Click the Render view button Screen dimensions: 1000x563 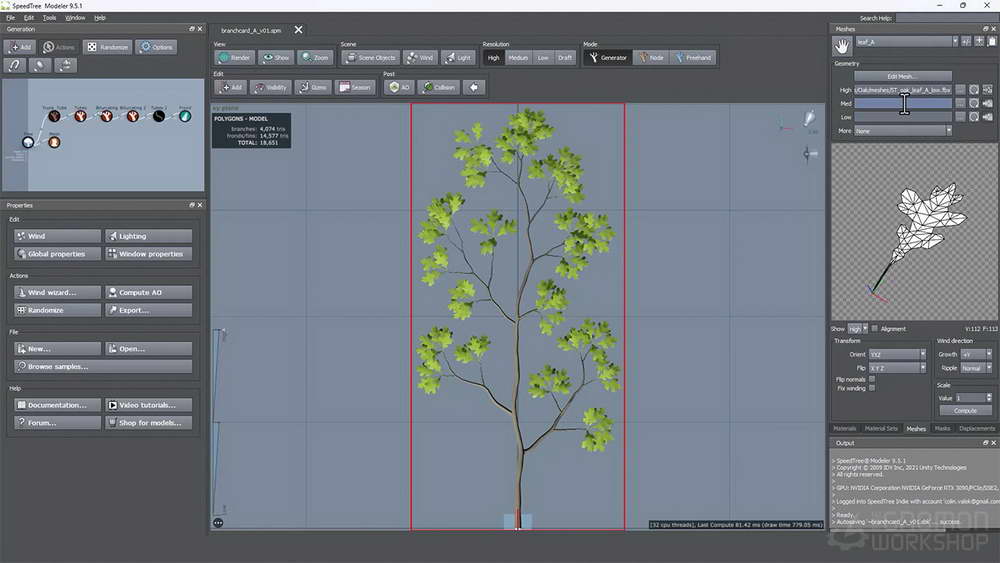click(235, 57)
